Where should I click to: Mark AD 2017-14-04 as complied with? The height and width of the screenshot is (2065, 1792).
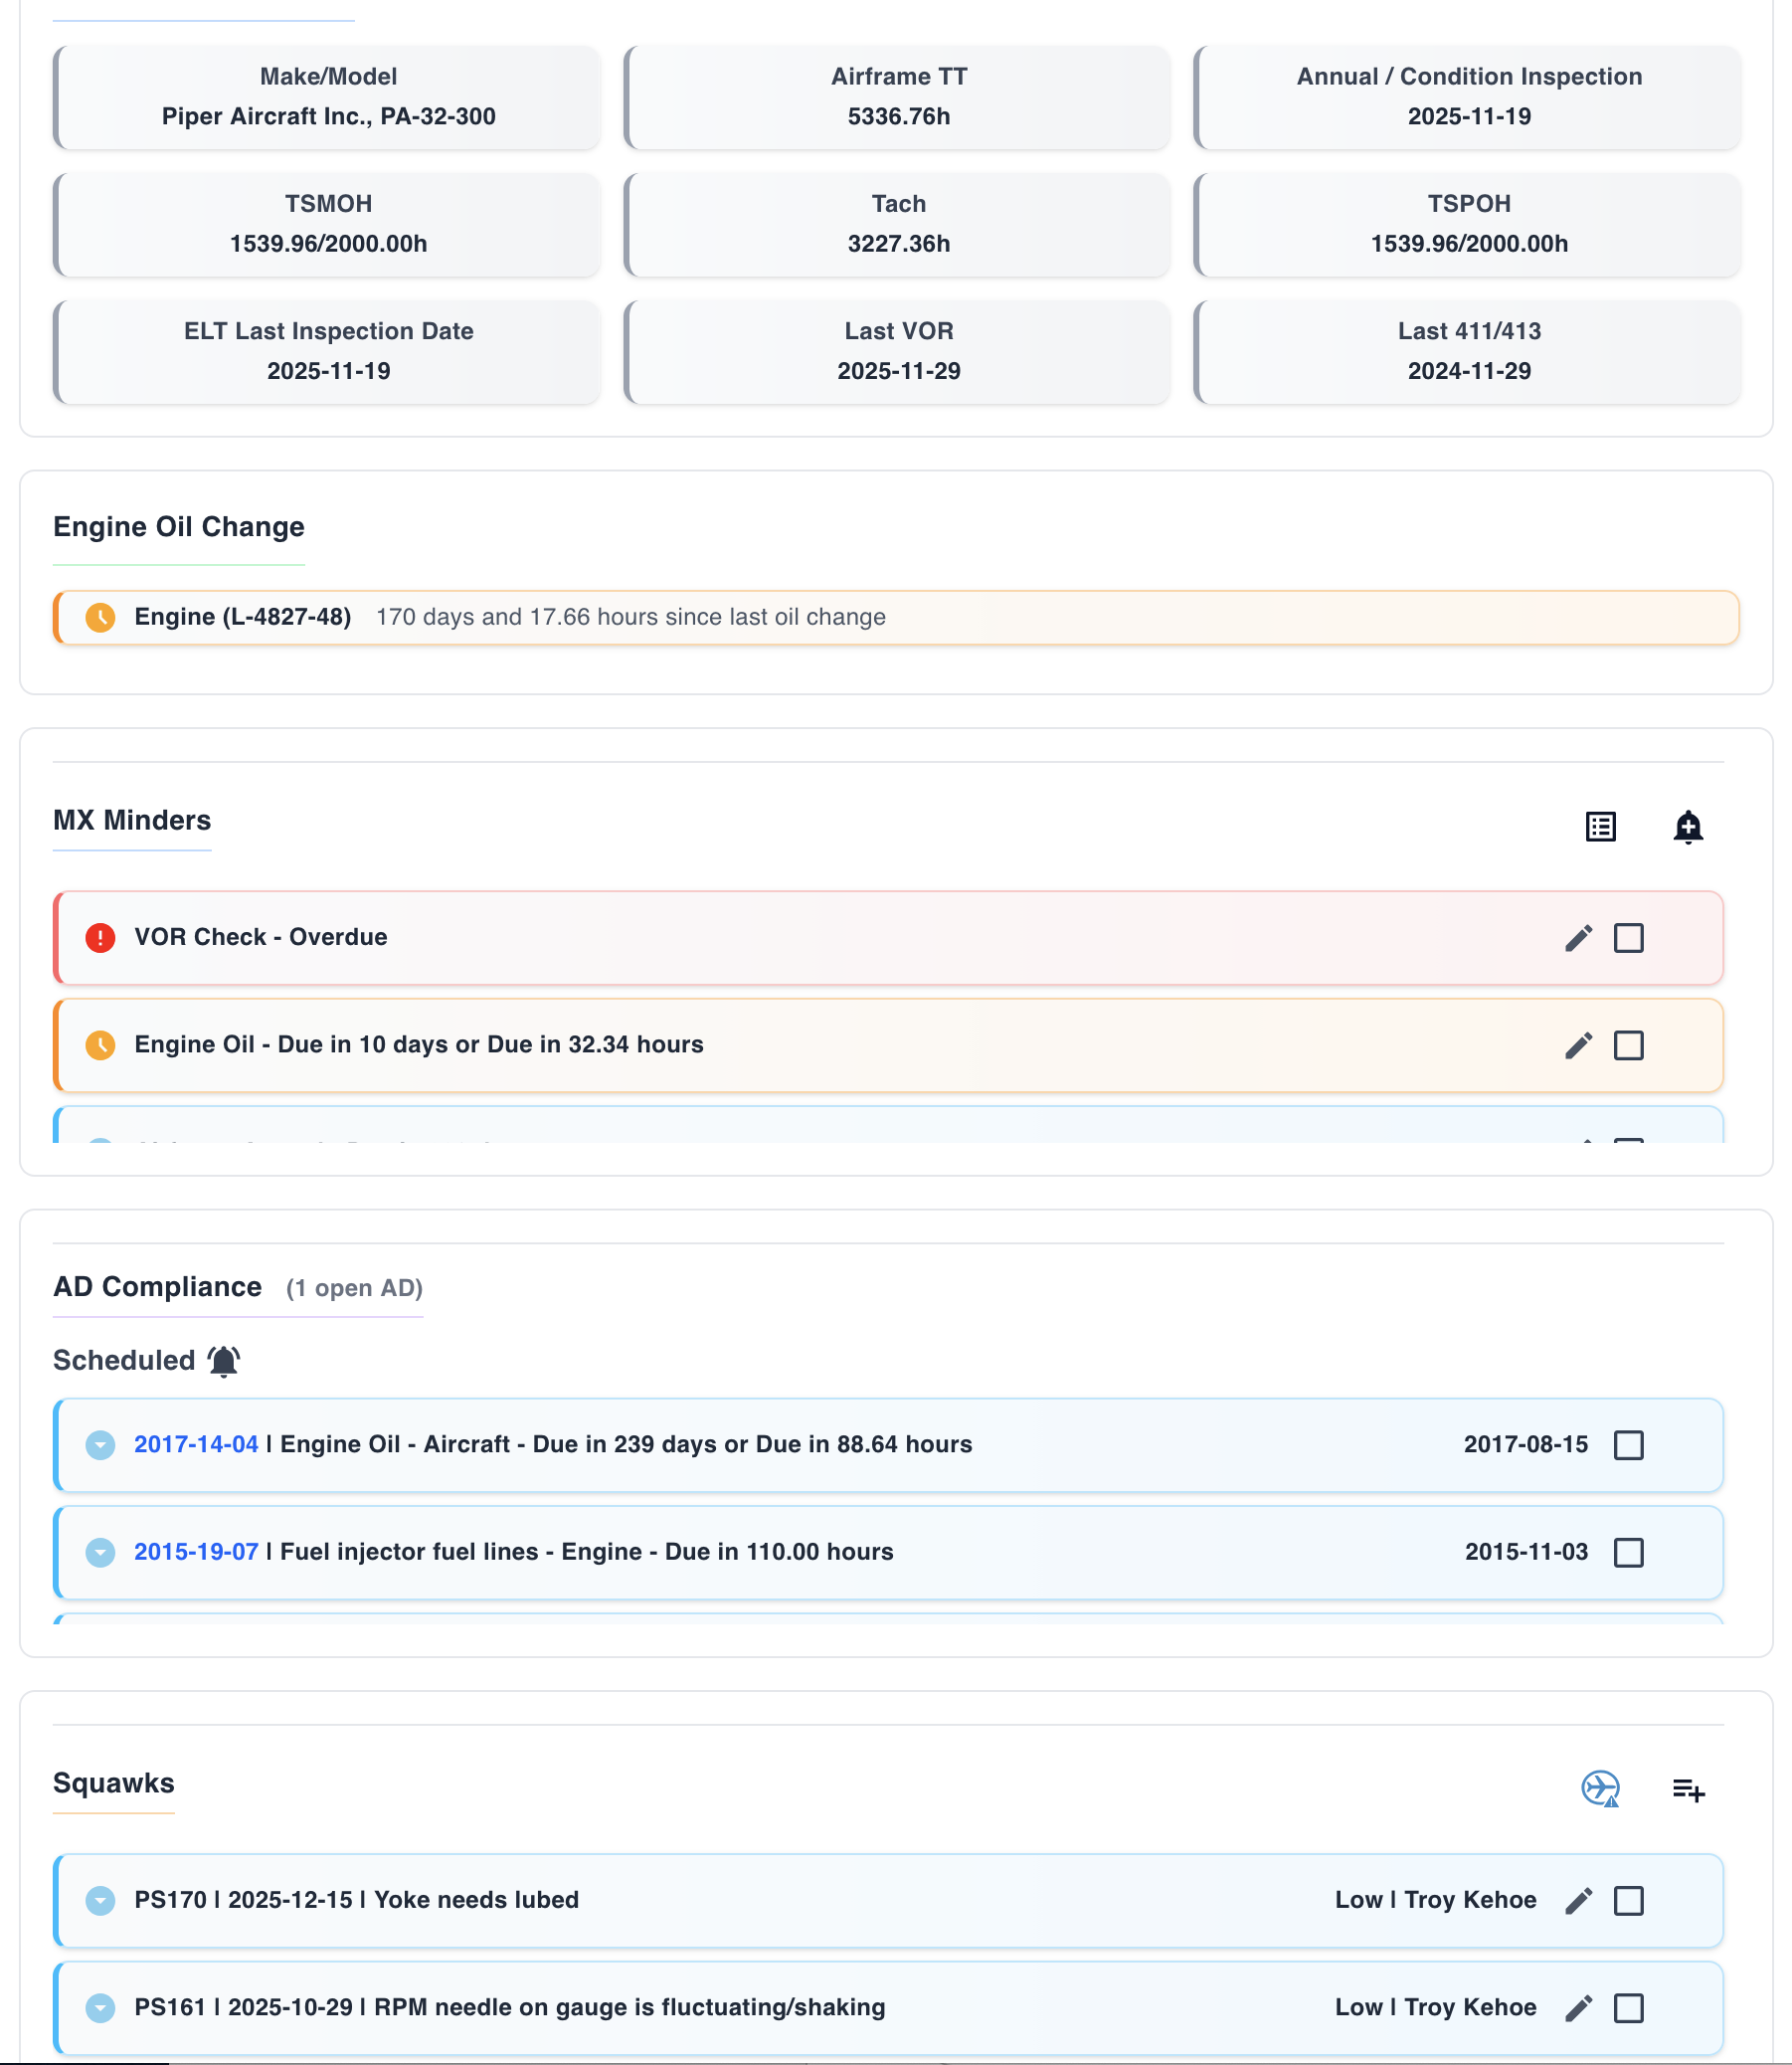tap(1629, 1445)
